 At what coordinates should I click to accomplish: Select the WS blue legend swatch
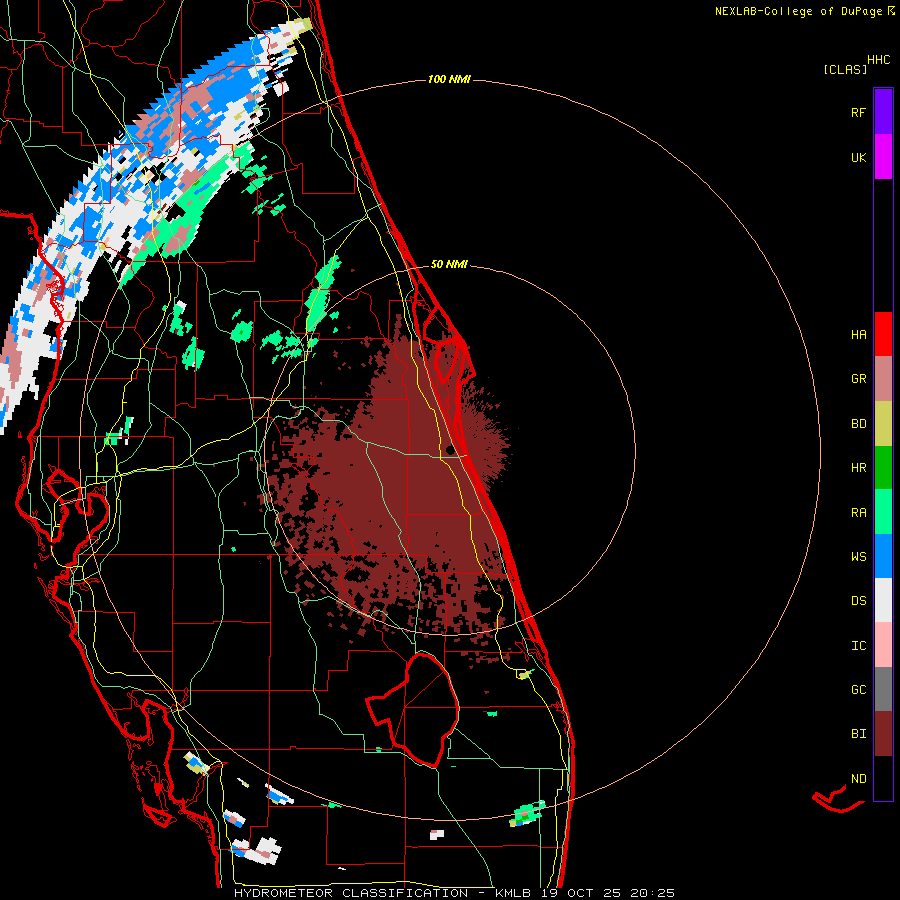click(883, 556)
